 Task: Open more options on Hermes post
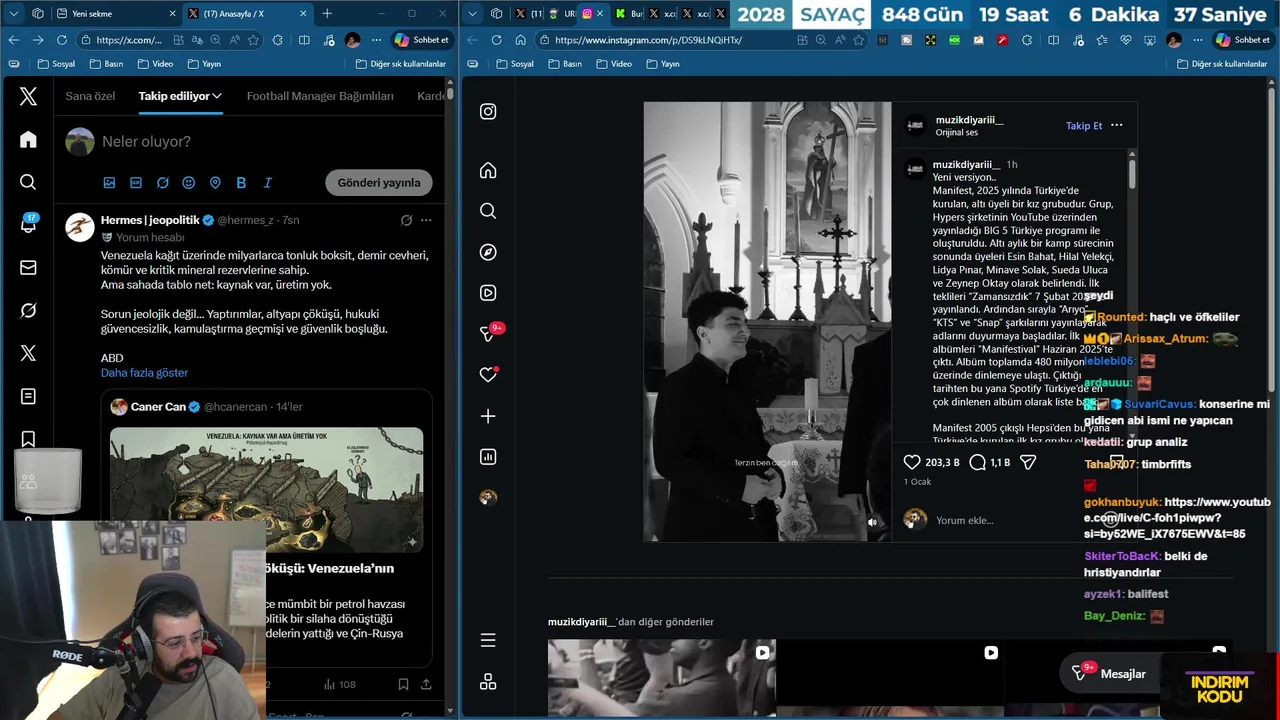426,220
